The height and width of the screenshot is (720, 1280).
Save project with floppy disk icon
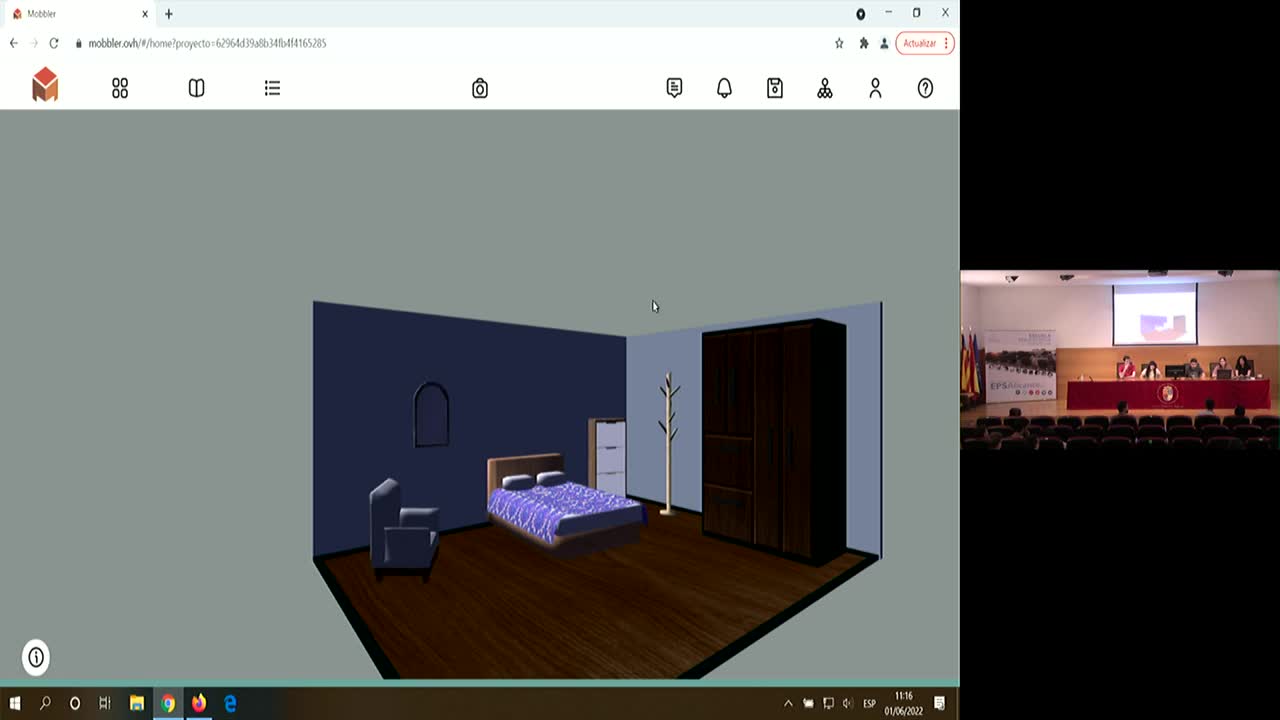point(775,89)
